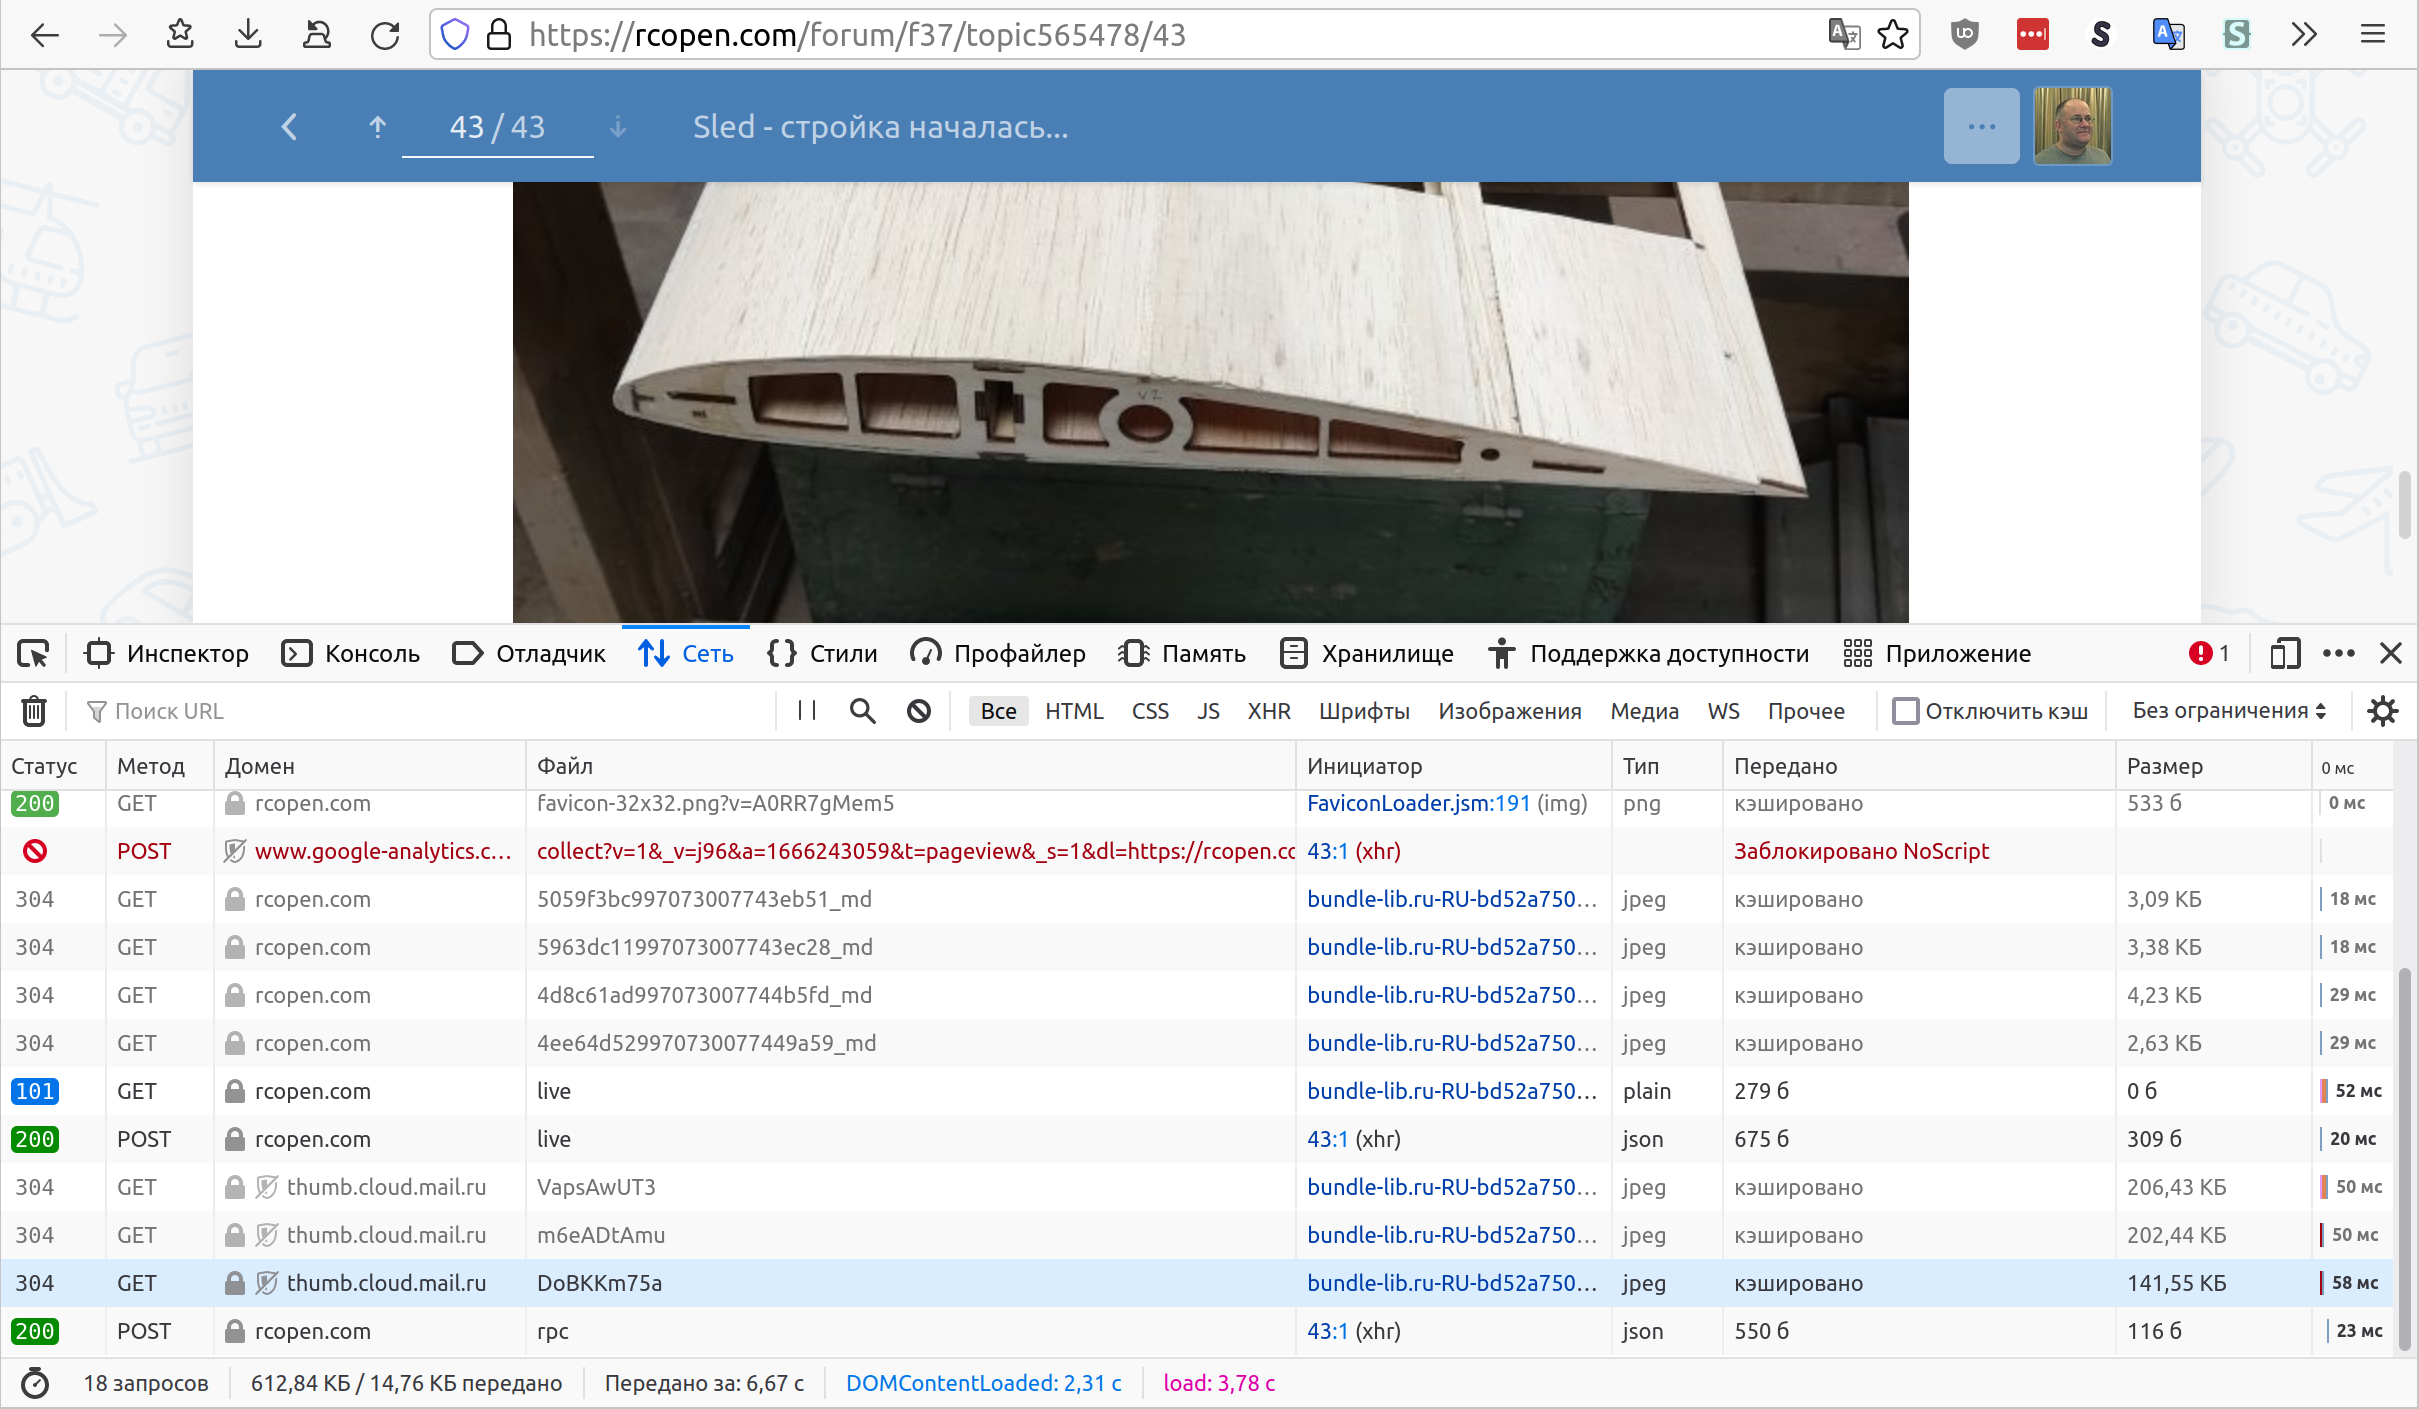The width and height of the screenshot is (2419, 1409).
Task: Open request blocking icon
Action: pos(918,711)
